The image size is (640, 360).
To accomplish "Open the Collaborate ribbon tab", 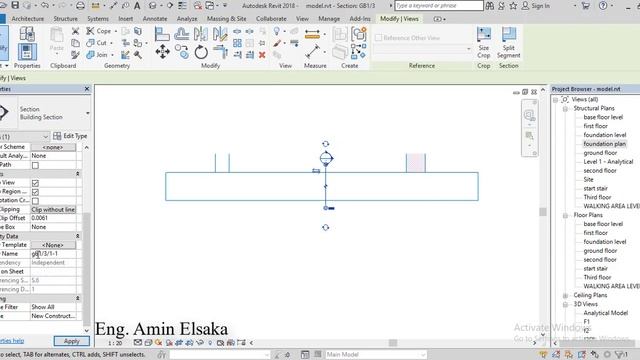I will 271,19.
